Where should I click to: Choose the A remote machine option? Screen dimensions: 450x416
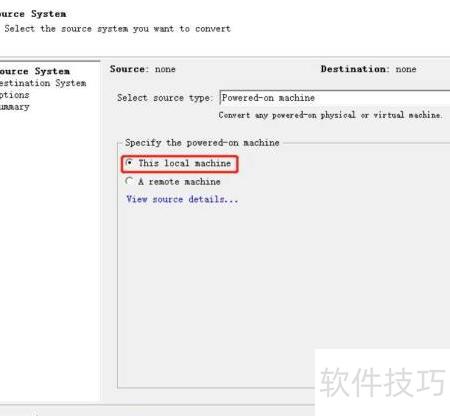129,181
